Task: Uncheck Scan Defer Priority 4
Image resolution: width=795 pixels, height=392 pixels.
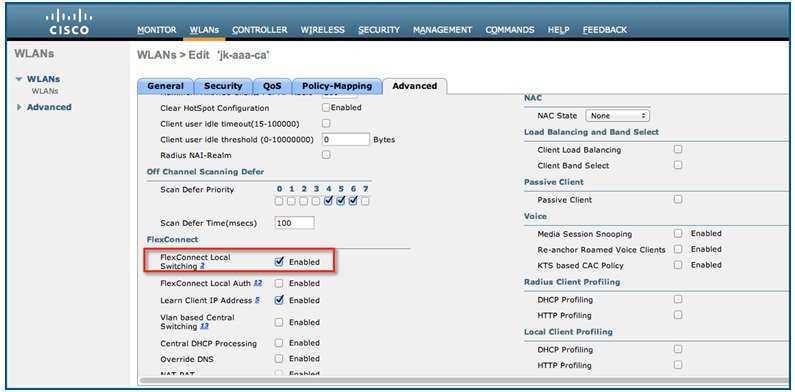Action: tap(328, 201)
